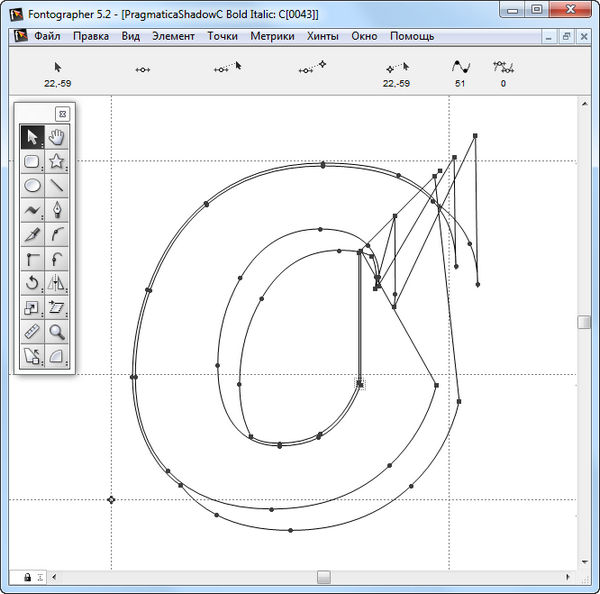Screen dimensions: 600x594
Task: Click the vertical scrollbar thumb
Action: [584, 322]
